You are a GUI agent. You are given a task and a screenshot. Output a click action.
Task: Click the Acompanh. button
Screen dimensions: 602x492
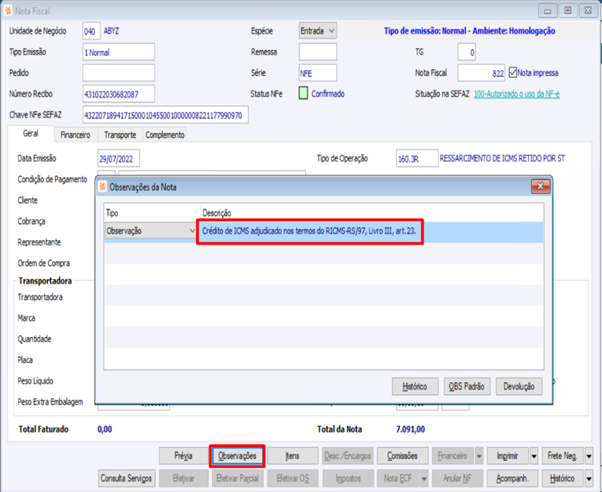pos(512,479)
